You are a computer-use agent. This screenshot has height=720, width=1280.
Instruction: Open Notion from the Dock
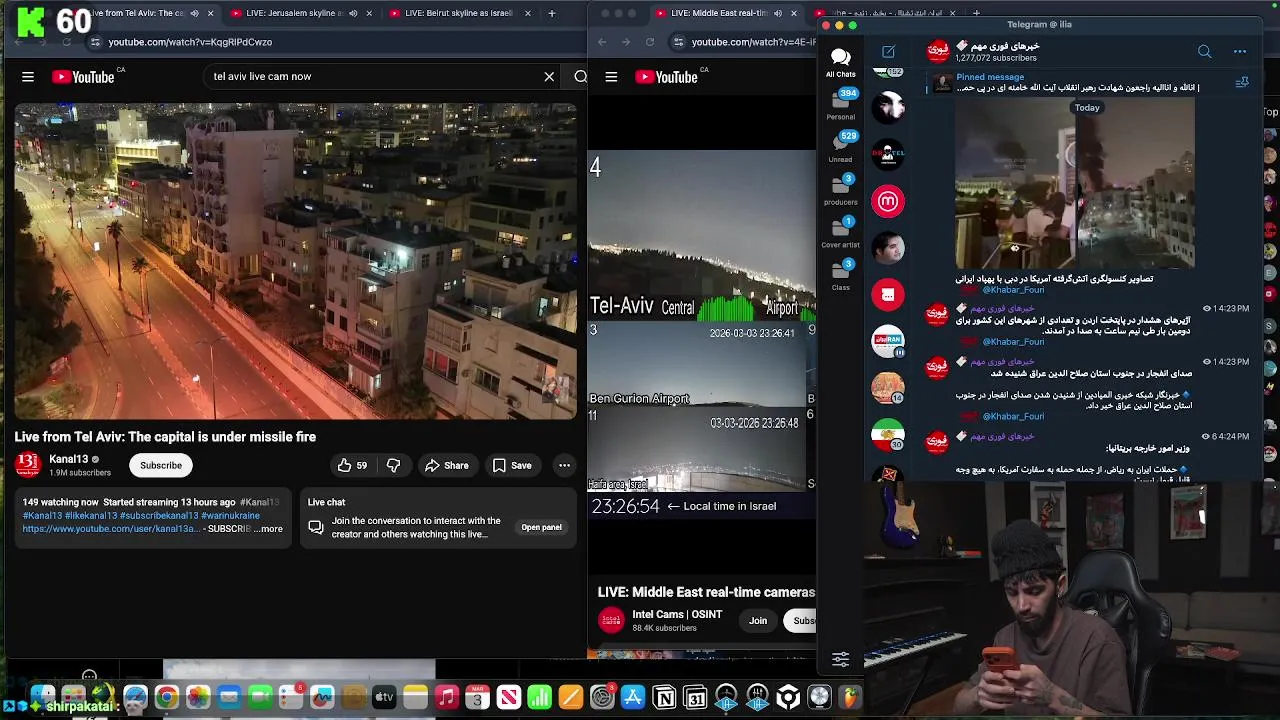tap(664, 697)
